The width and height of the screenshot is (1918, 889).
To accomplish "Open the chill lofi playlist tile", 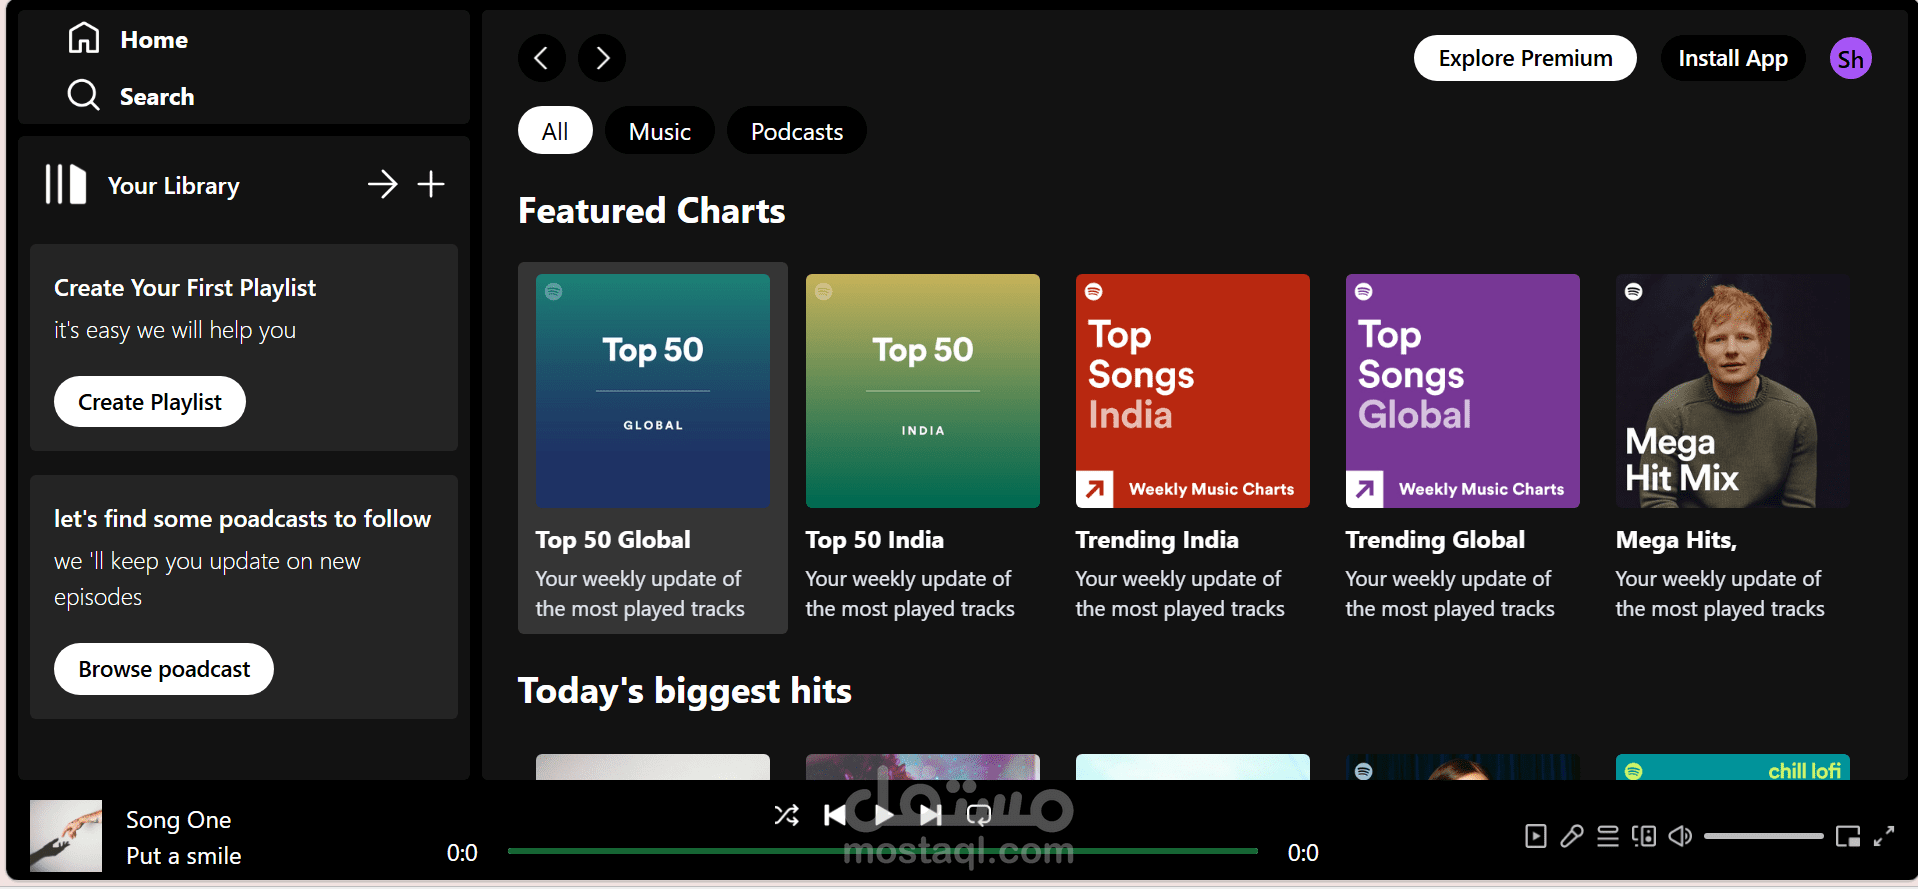I will click(x=1733, y=767).
